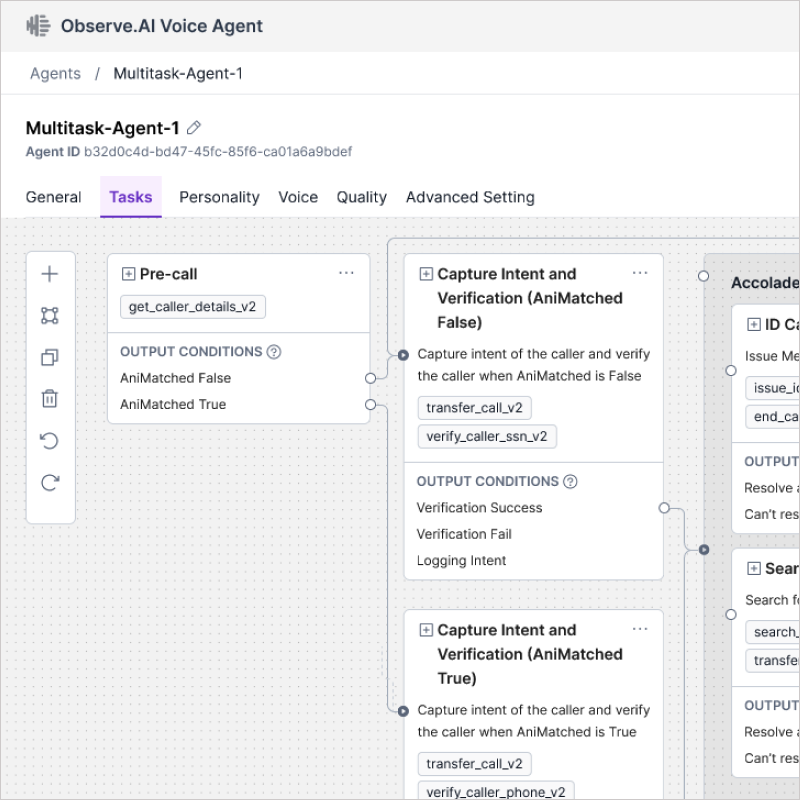Switch to the Personality tab
The width and height of the screenshot is (800, 800).
219,197
